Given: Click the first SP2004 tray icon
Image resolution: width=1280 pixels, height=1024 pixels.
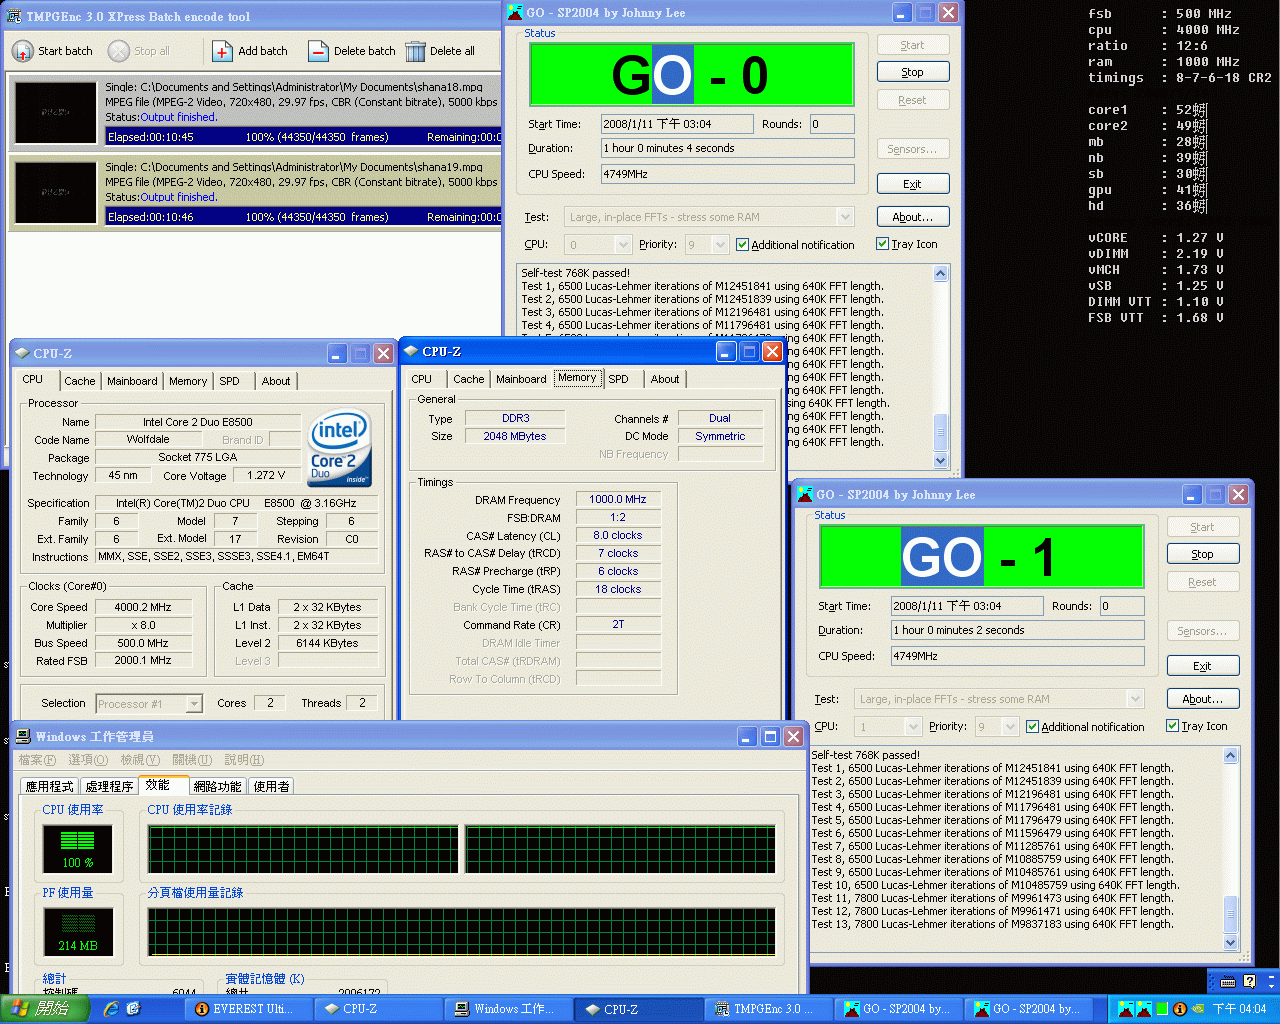Looking at the screenshot, I should [1126, 1009].
